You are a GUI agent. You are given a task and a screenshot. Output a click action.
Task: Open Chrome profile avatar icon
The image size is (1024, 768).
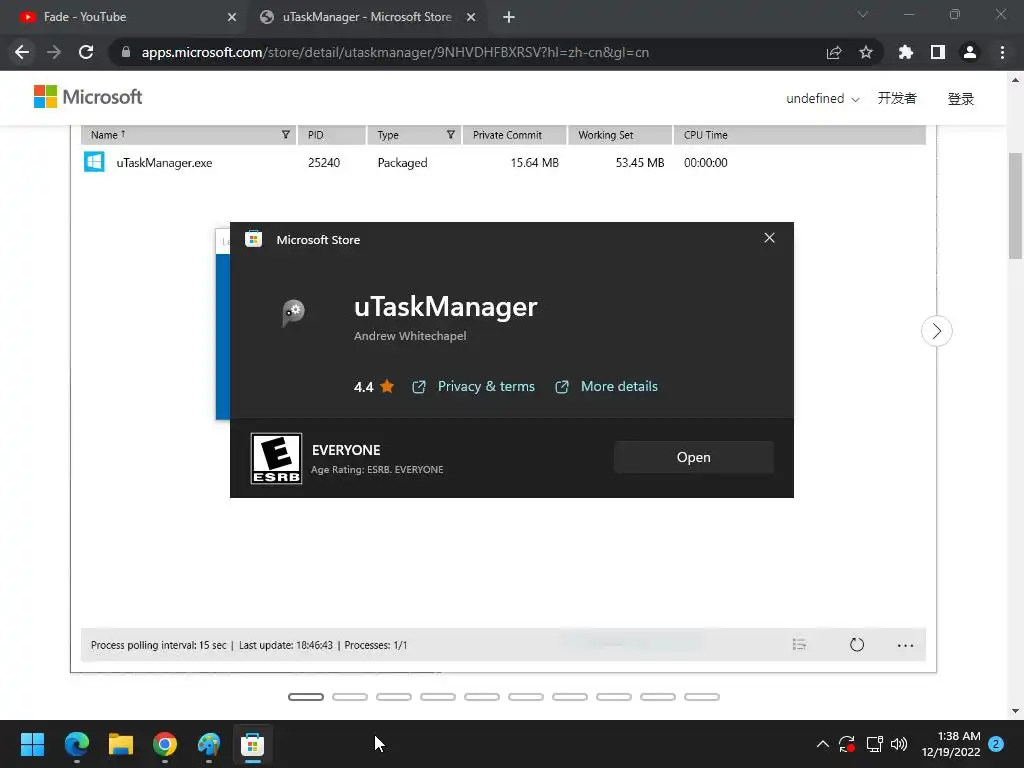pyautogui.click(x=970, y=52)
